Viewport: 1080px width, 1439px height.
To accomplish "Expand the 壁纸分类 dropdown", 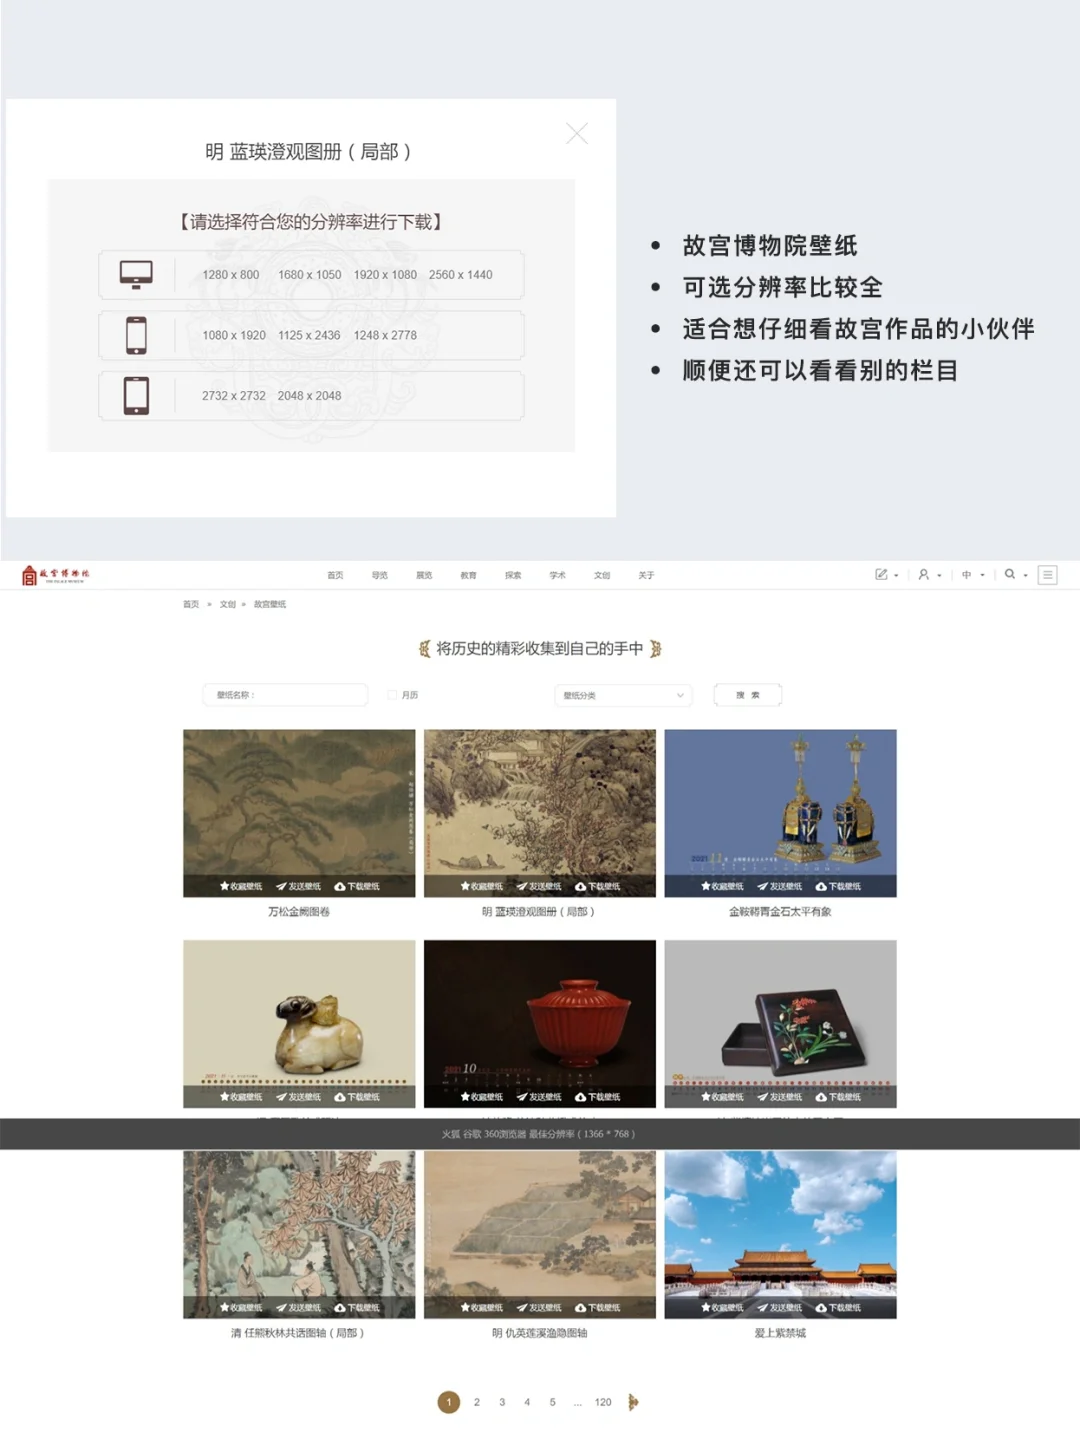I will 624,695.
